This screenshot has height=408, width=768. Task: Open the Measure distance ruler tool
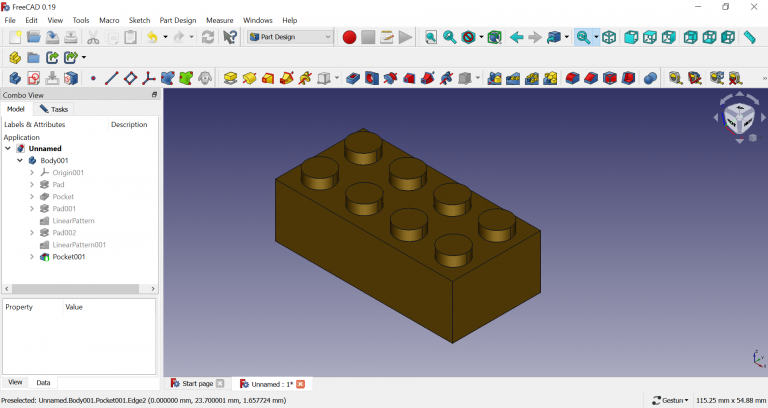pos(749,37)
